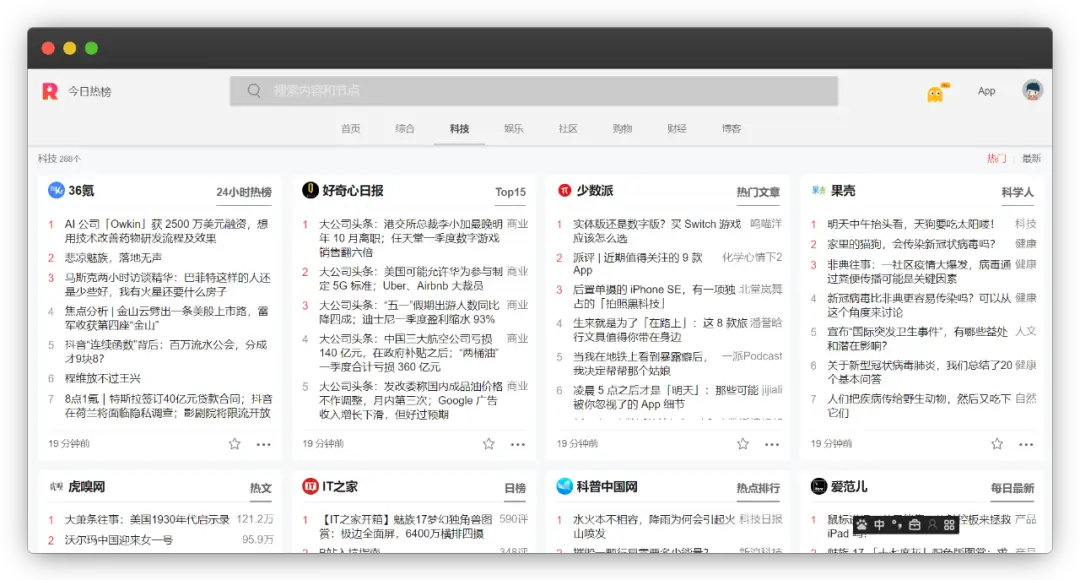This screenshot has height=580, width=1080.
Task: Open 每日最新 list of 爱范儿
Action: (x=1012, y=488)
